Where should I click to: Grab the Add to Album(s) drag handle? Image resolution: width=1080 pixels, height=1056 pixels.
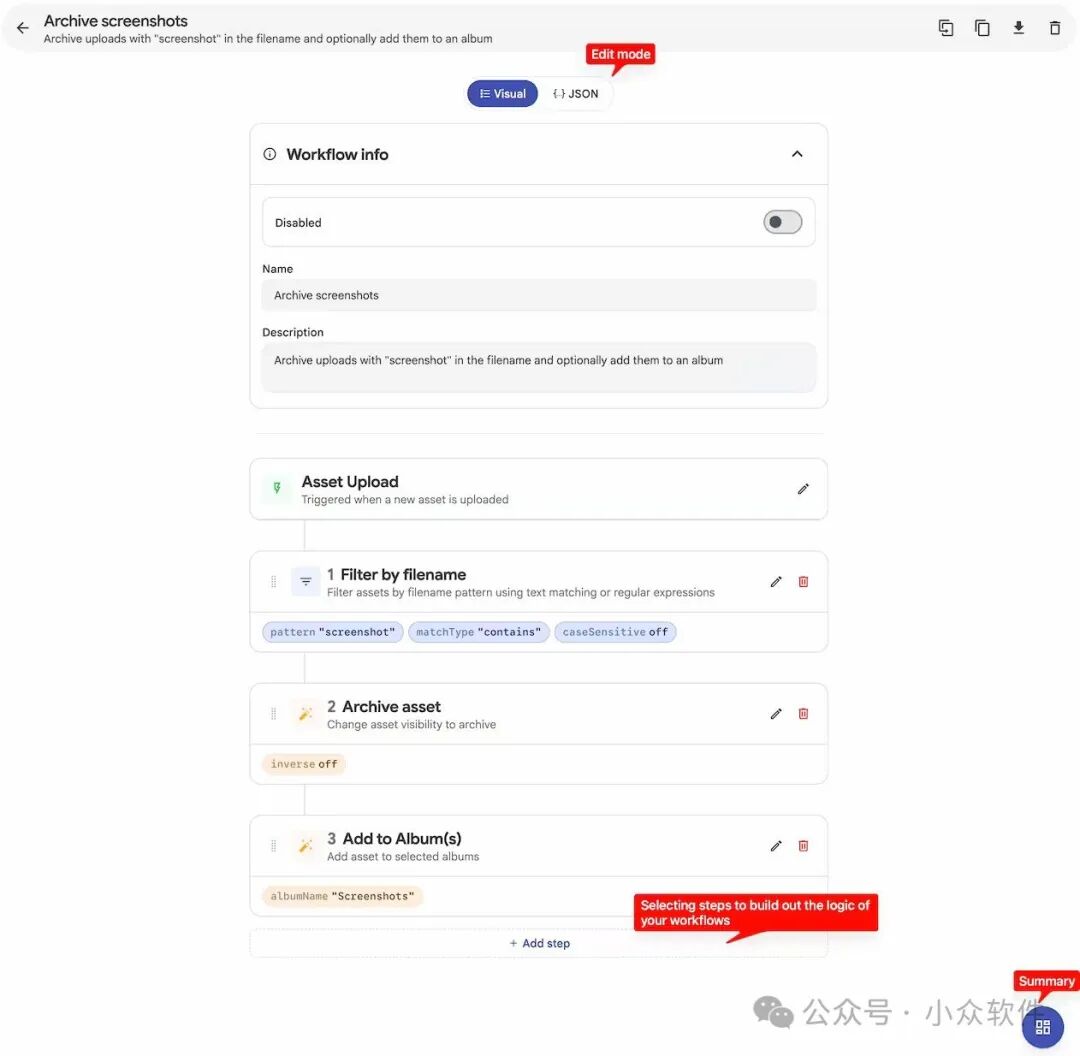tap(273, 846)
